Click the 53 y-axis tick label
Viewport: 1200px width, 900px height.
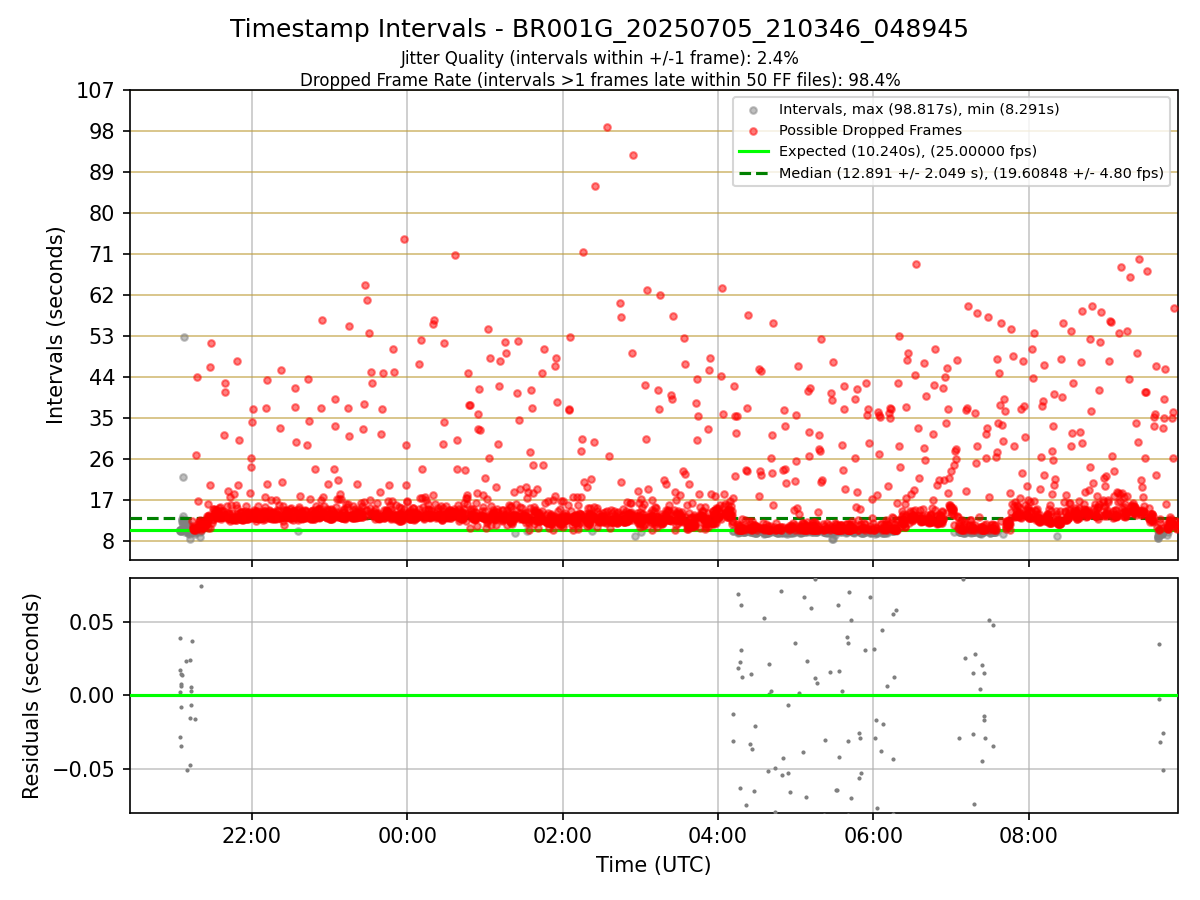104,336
